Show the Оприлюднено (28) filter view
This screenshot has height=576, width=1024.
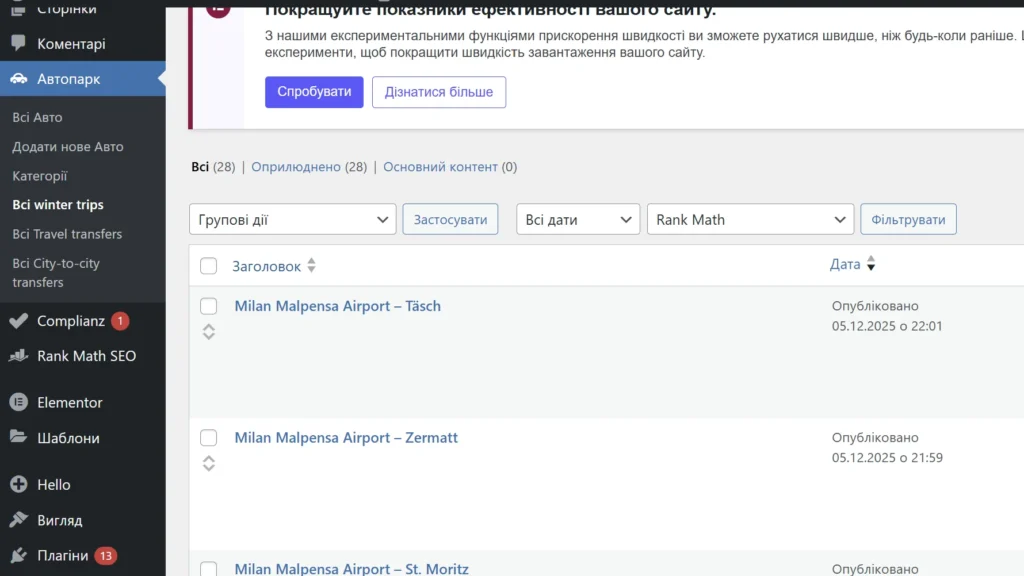pos(309,167)
